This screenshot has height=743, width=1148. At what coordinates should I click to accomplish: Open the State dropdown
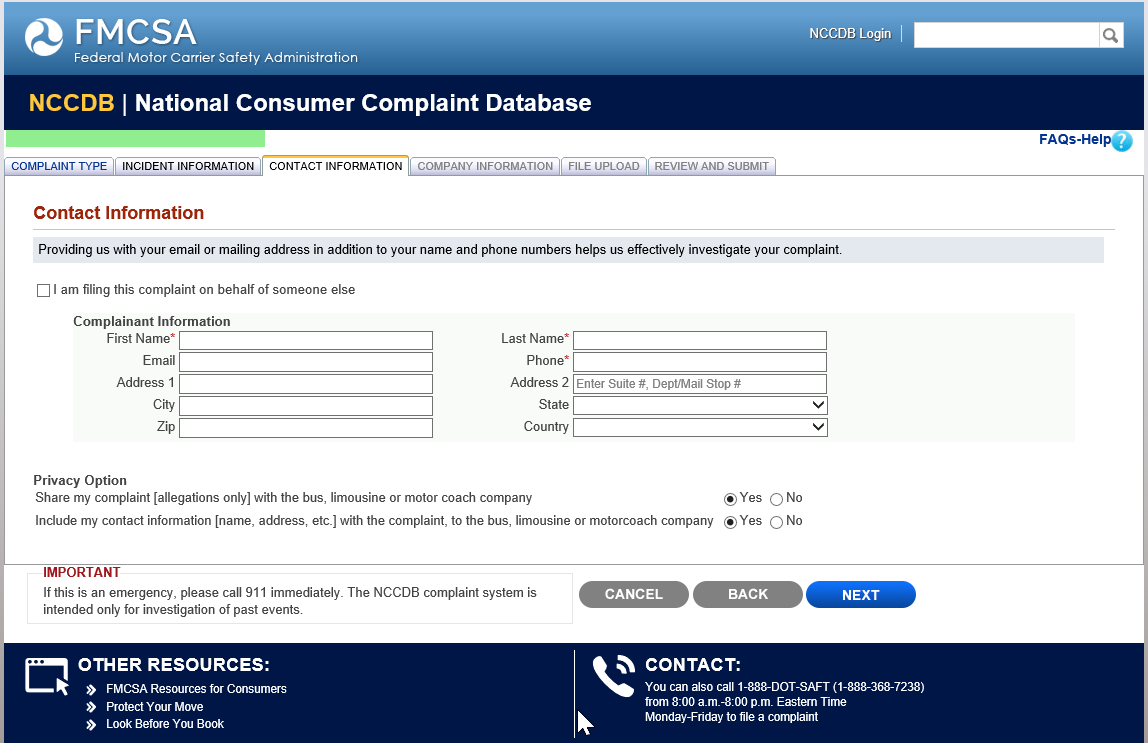click(700, 406)
